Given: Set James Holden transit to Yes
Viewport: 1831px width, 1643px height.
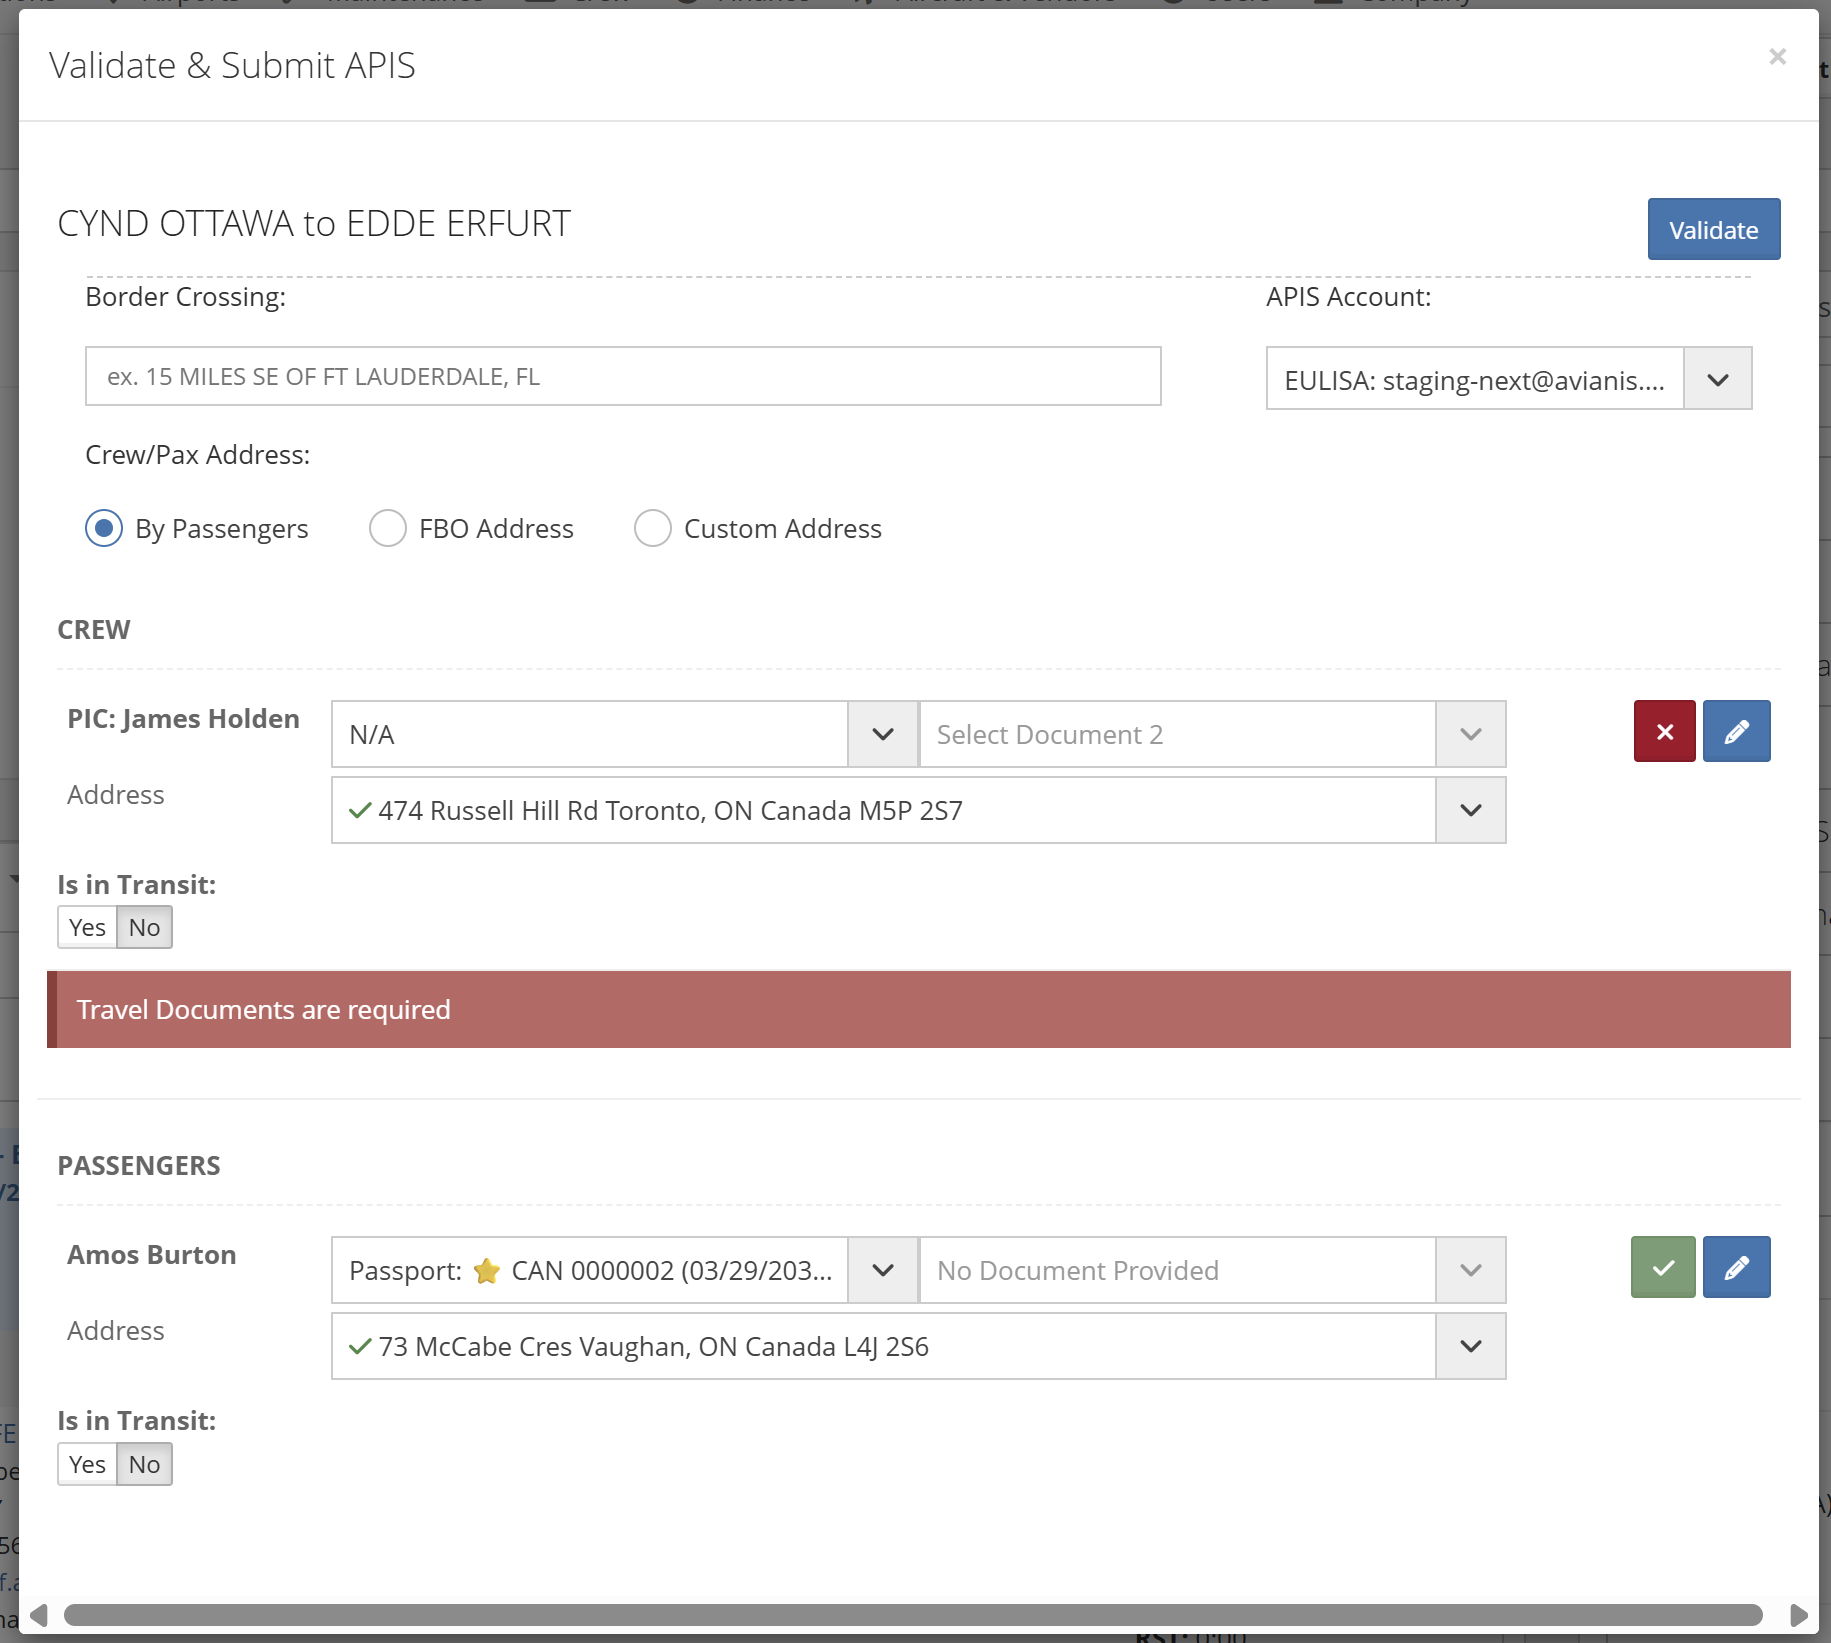Looking at the screenshot, I should (x=87, y=928).
